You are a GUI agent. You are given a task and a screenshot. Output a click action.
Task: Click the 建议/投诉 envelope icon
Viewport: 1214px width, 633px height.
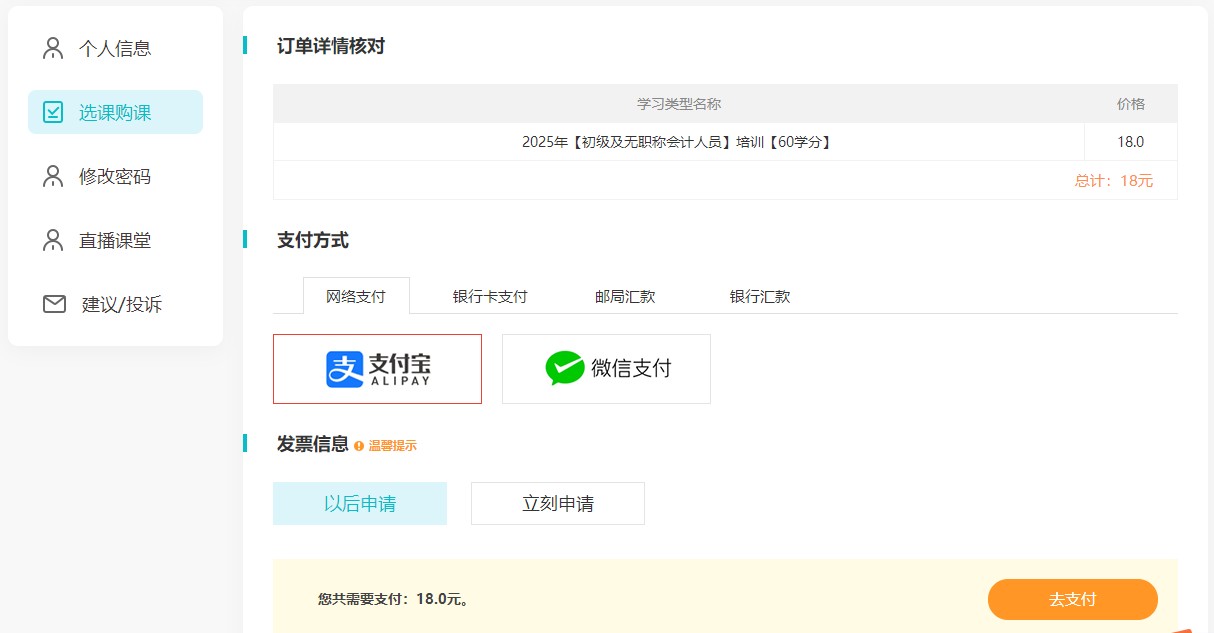click(x=54, y=304)
